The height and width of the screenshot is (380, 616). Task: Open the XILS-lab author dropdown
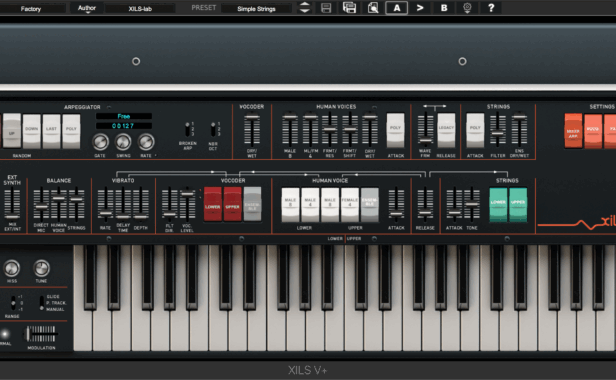point(140,9)
